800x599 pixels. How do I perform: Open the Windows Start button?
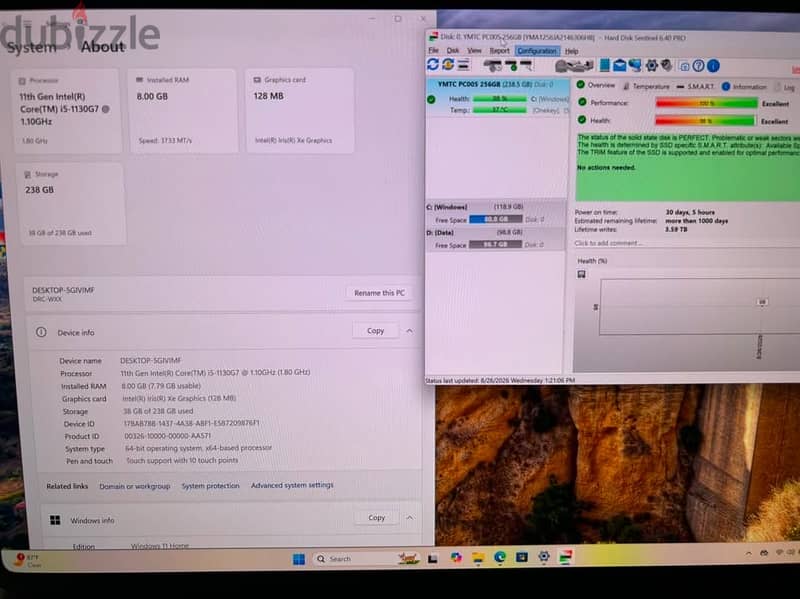click(298, 559)
